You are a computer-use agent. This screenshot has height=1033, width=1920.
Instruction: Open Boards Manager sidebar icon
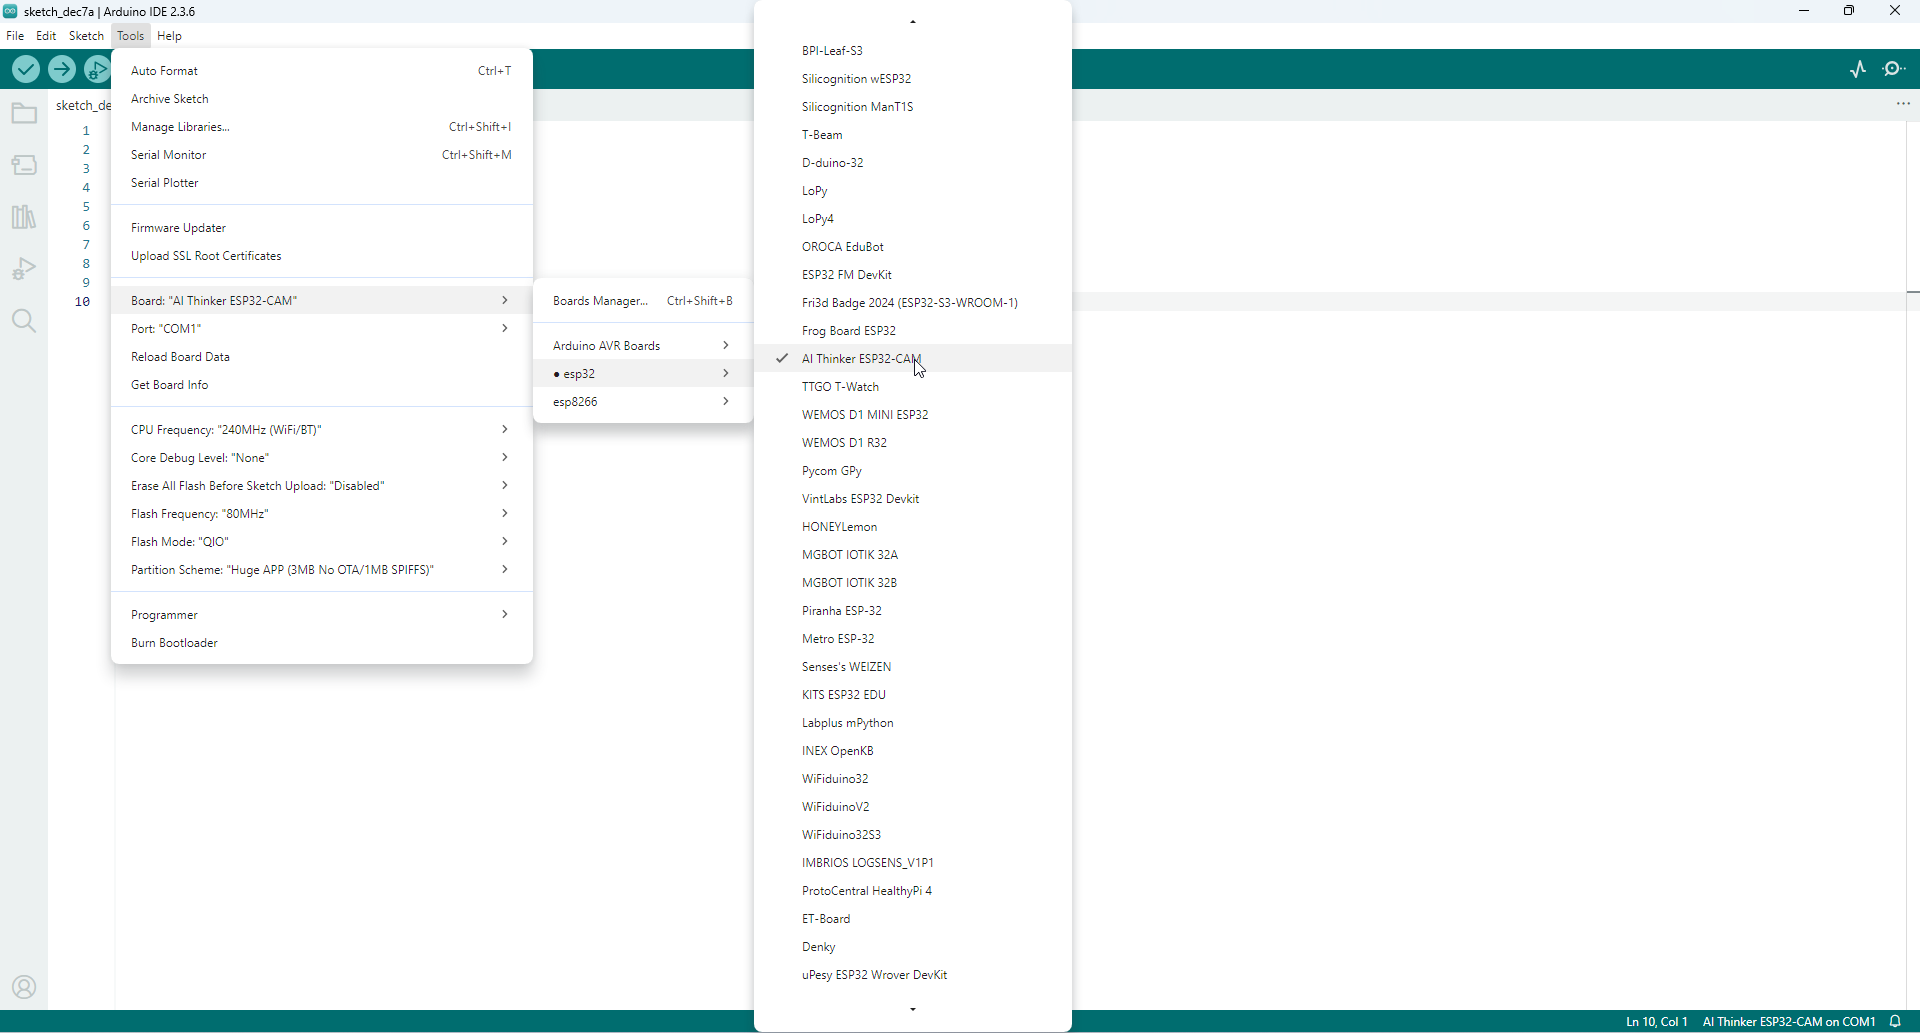pyautogui.click(x=24, y=165)
